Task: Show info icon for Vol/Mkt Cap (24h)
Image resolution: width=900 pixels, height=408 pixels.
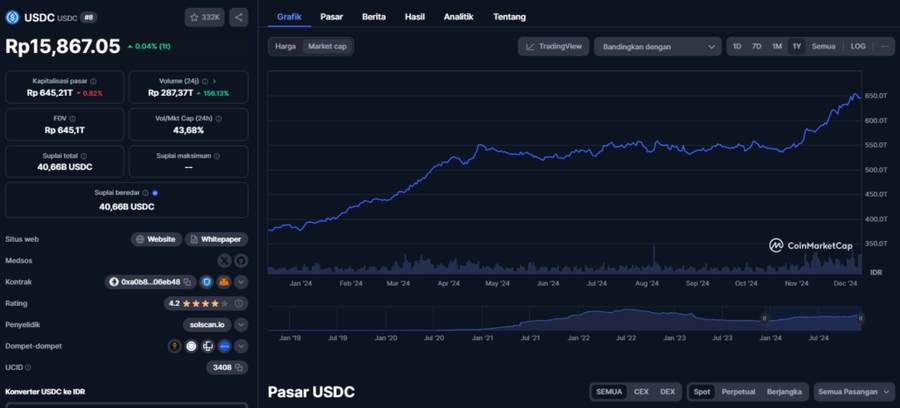Action: point(219,119)
